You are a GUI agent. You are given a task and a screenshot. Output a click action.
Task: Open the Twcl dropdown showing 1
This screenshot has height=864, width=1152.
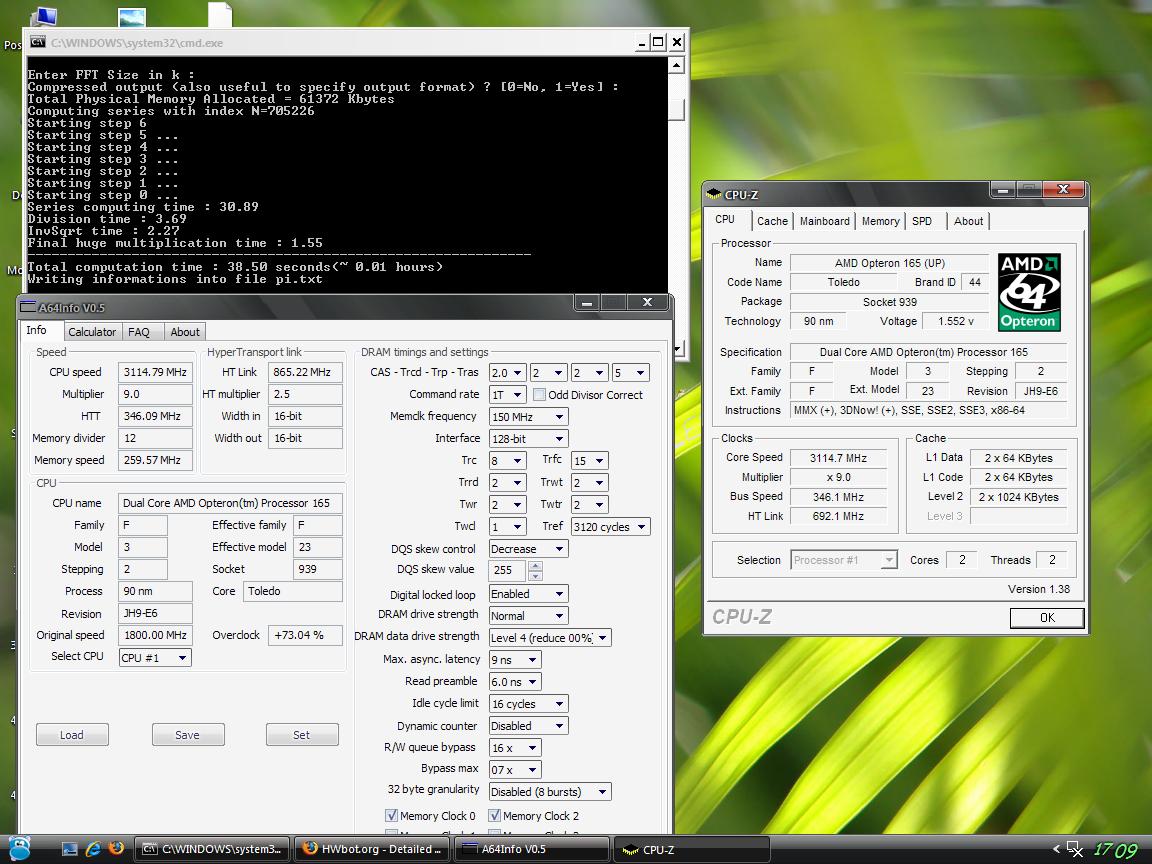click(x=508, y=527)
